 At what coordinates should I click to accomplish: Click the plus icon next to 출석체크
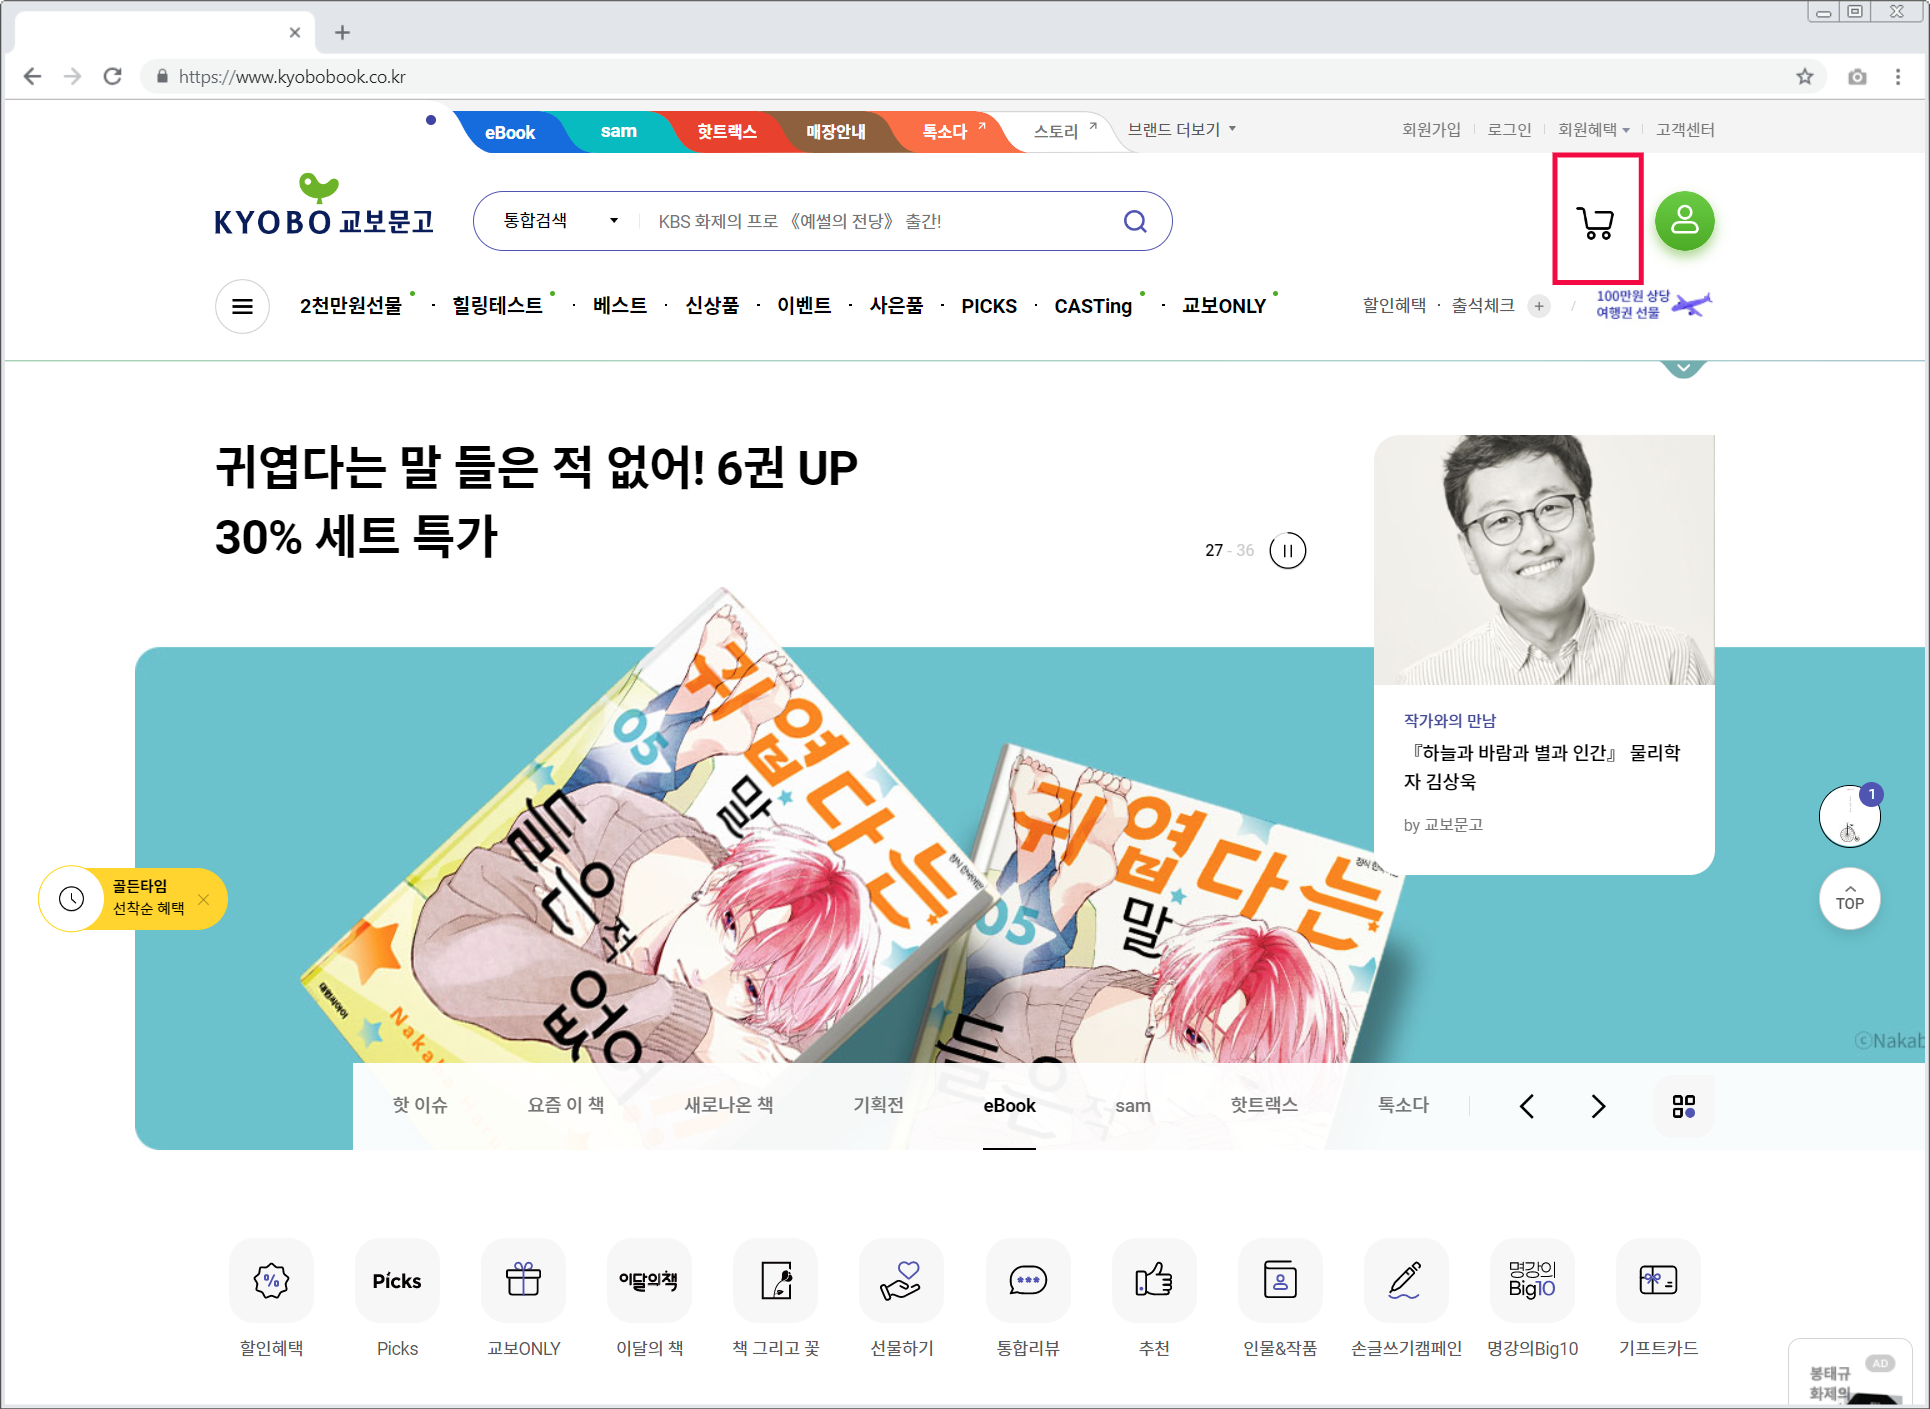point(1540,306)
